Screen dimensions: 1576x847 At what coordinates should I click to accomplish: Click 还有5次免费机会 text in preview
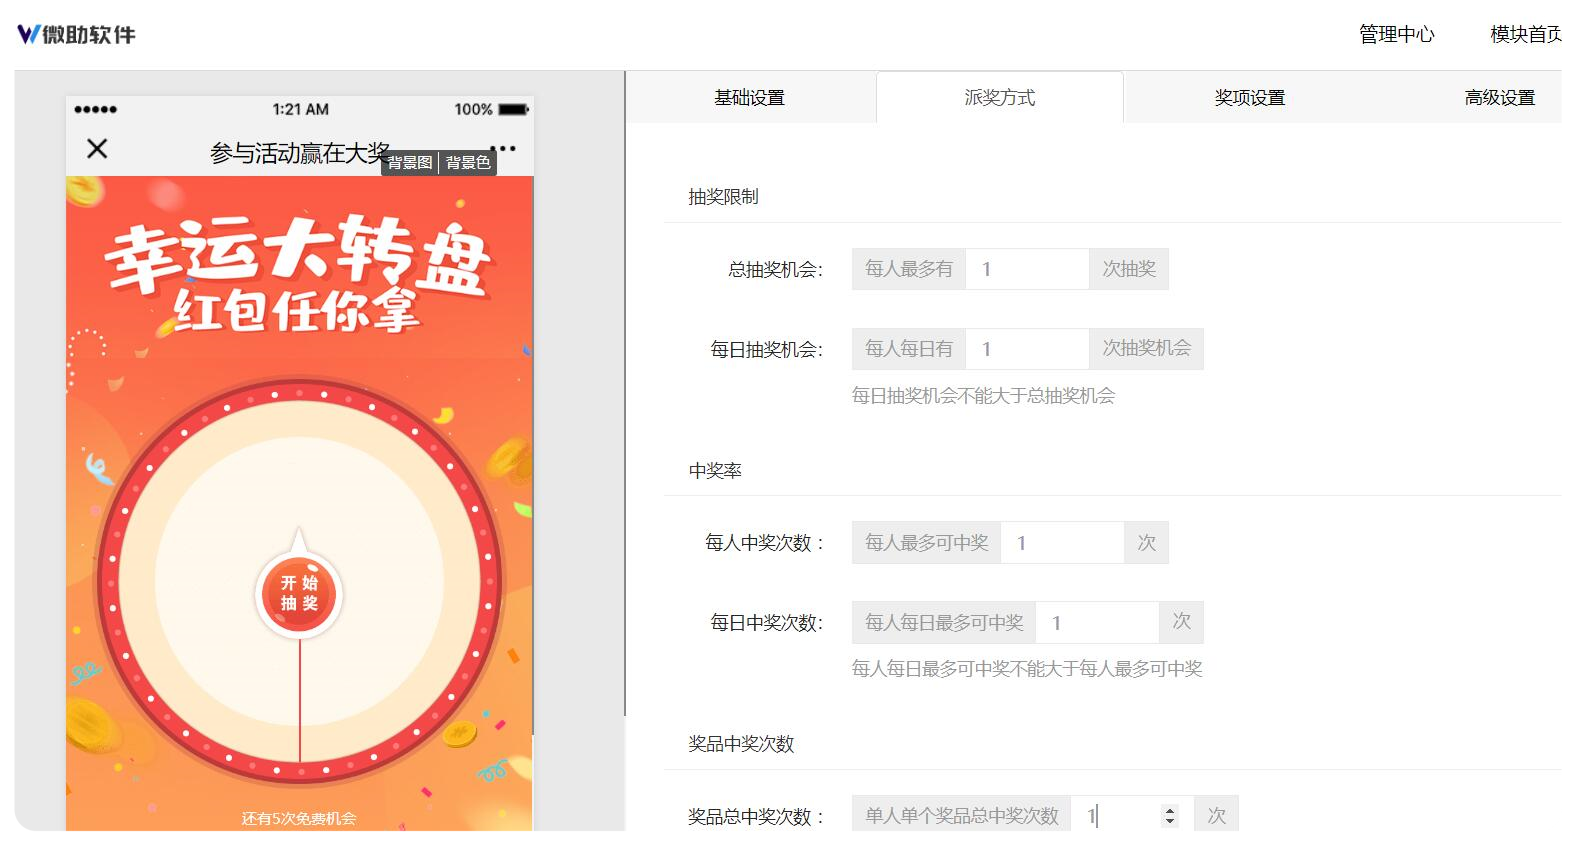coord(299,818)
